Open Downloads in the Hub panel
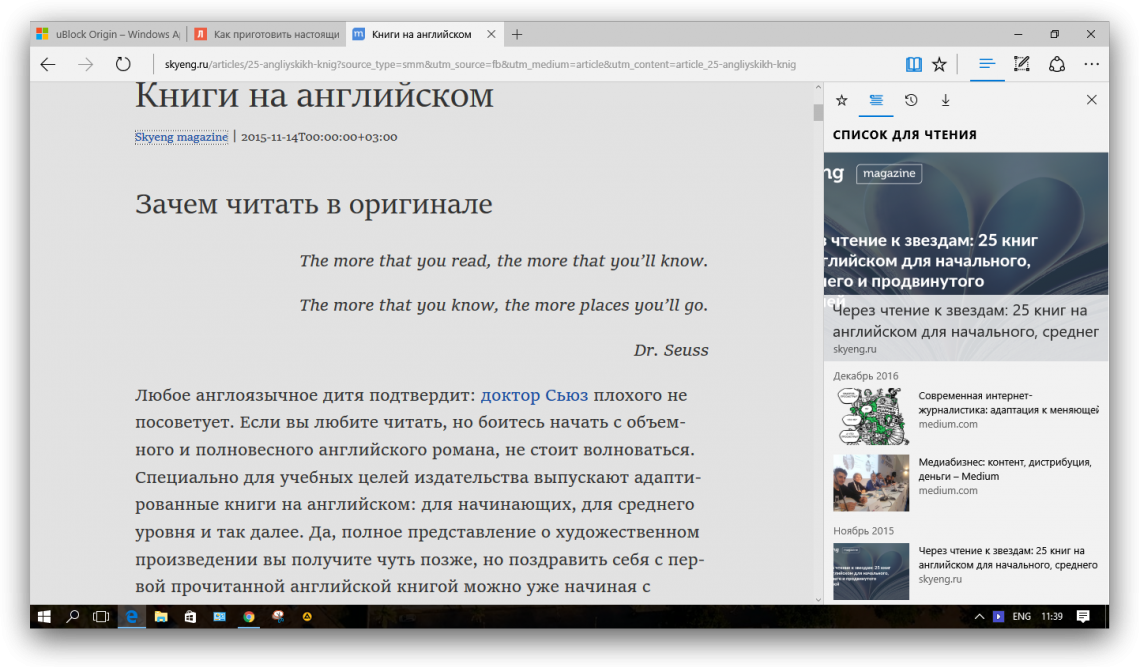1140x668 pixels. 944,100
